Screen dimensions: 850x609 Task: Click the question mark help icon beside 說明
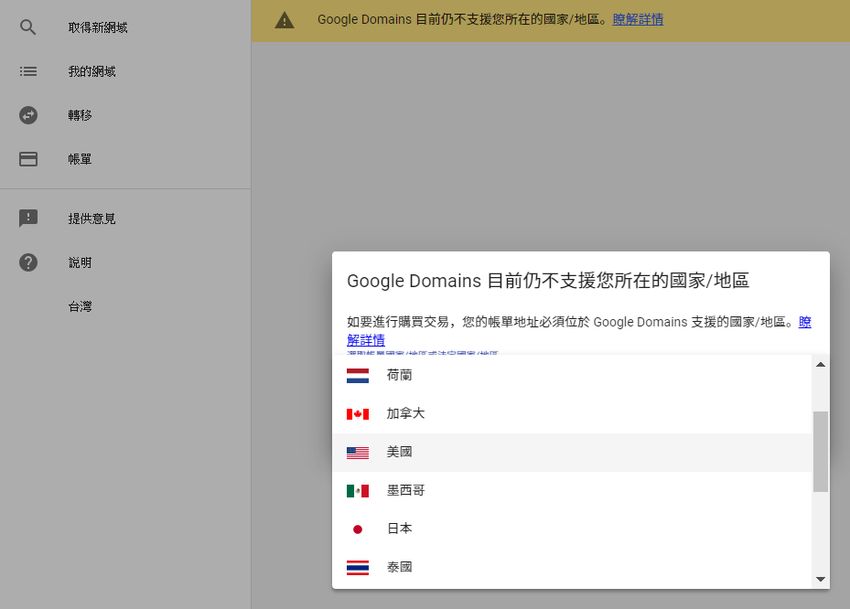tap(28, 262)
